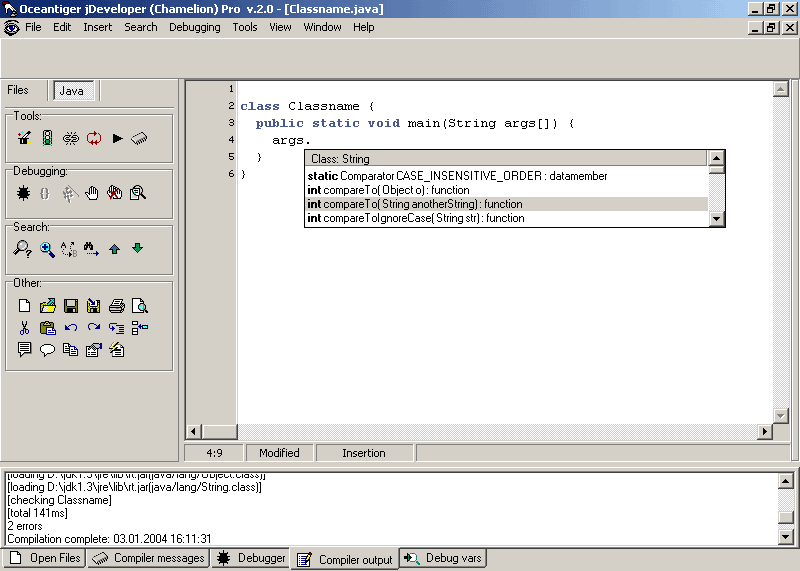Click the traffic light icon in Tools
This screenshot has width=800, height=571.
47,138
